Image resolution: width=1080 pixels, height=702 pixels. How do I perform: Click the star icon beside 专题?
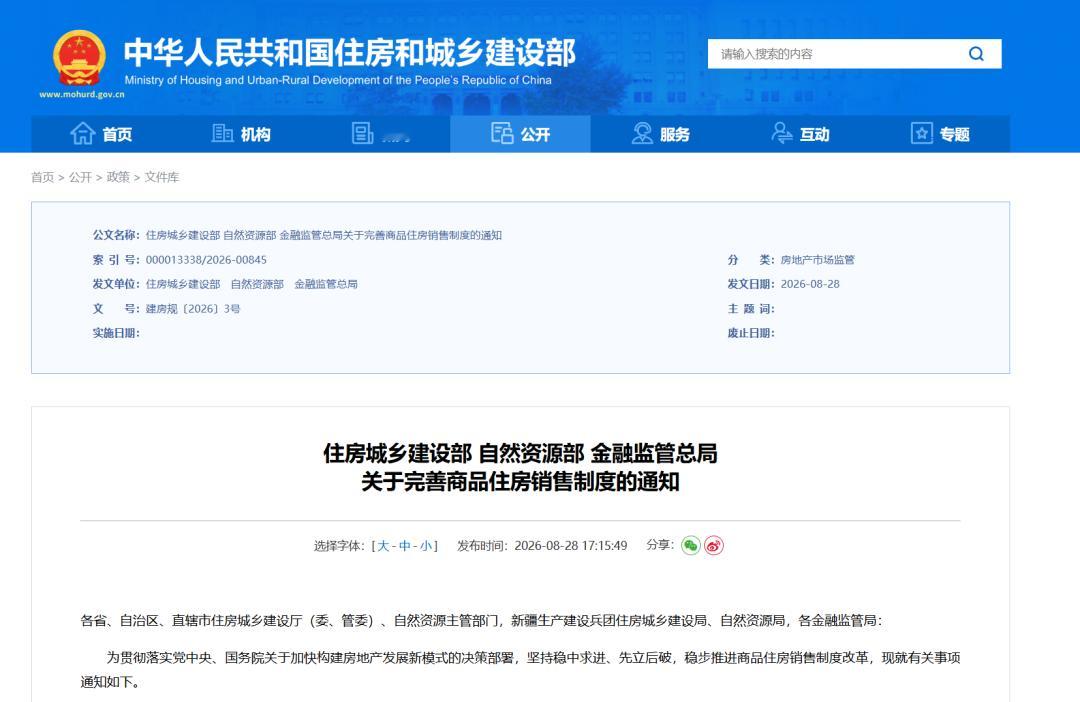922,133
